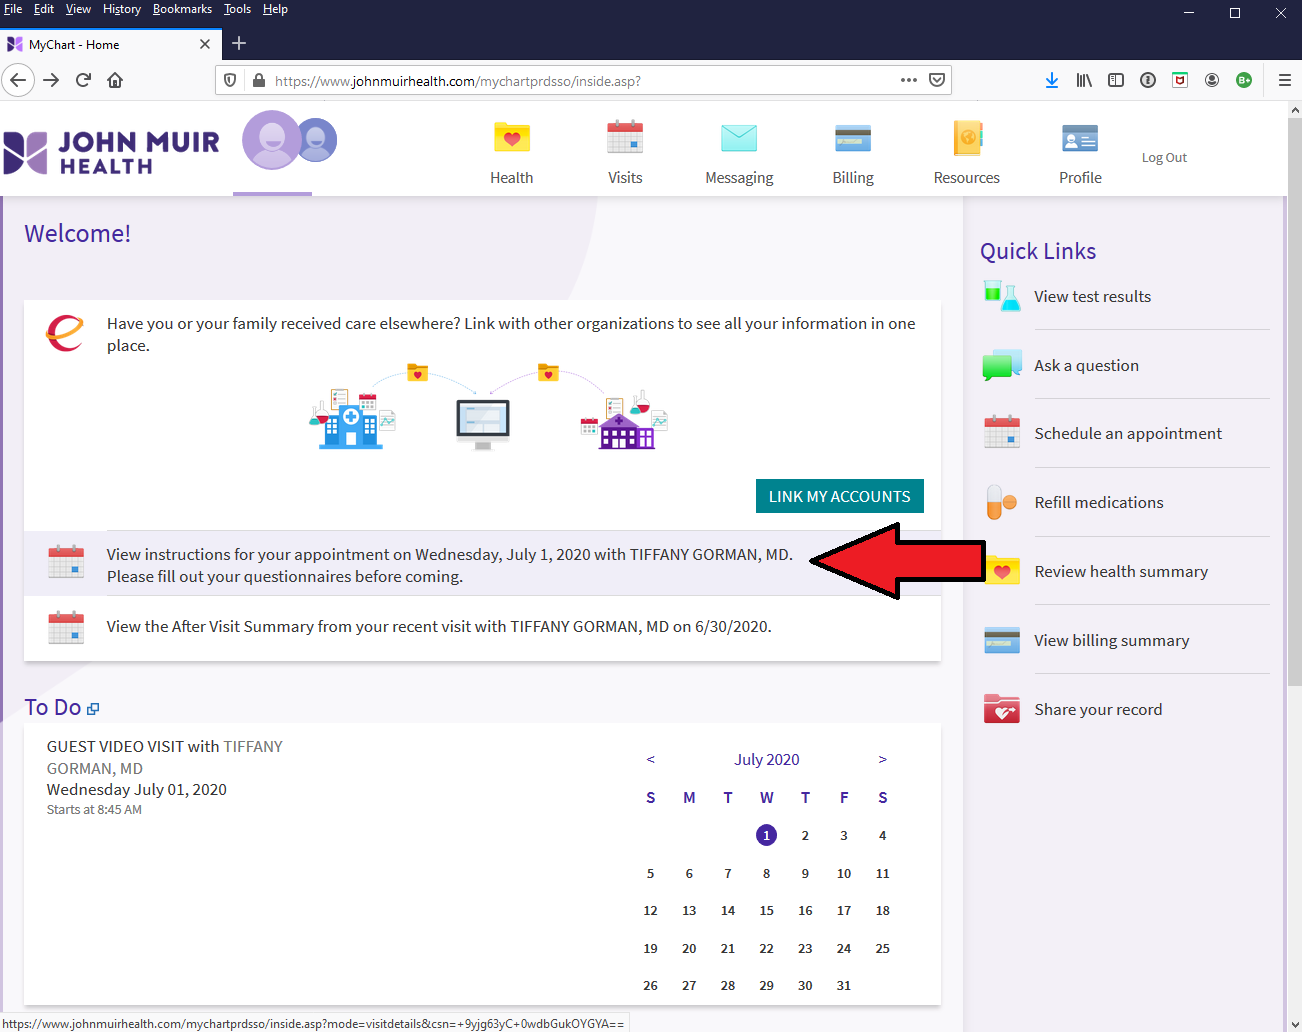
Task: Open the Profile ID card icon
Action: 1080,138
